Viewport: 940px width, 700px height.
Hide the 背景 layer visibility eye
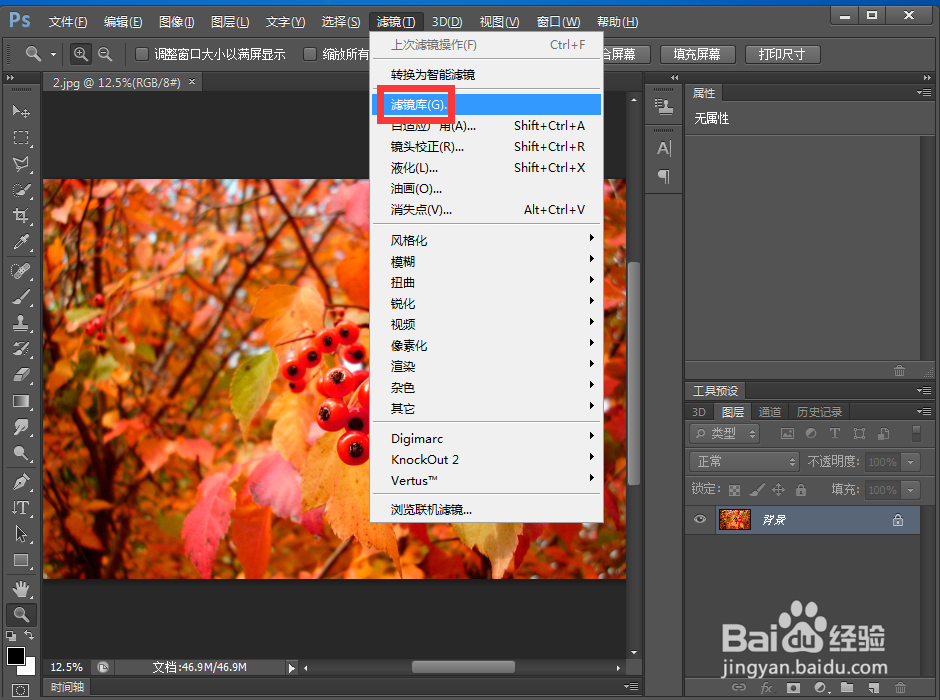[700, 519]
